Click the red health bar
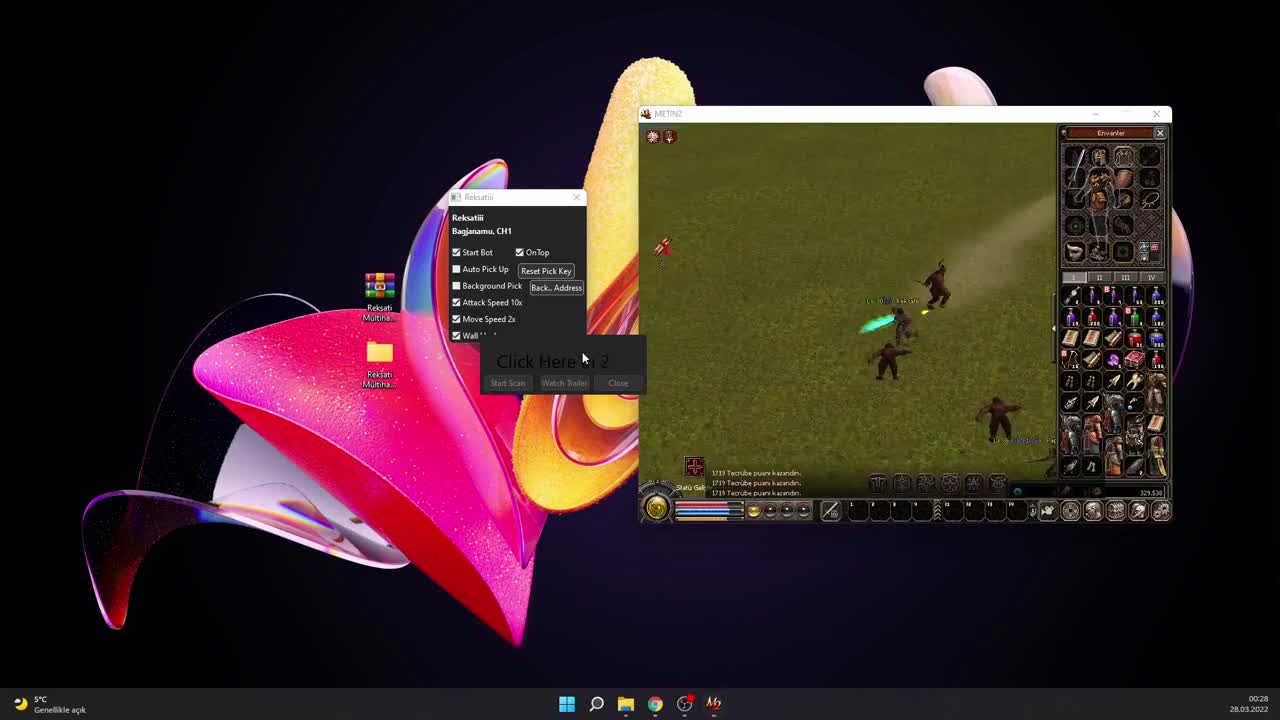 tap(708, 504)
